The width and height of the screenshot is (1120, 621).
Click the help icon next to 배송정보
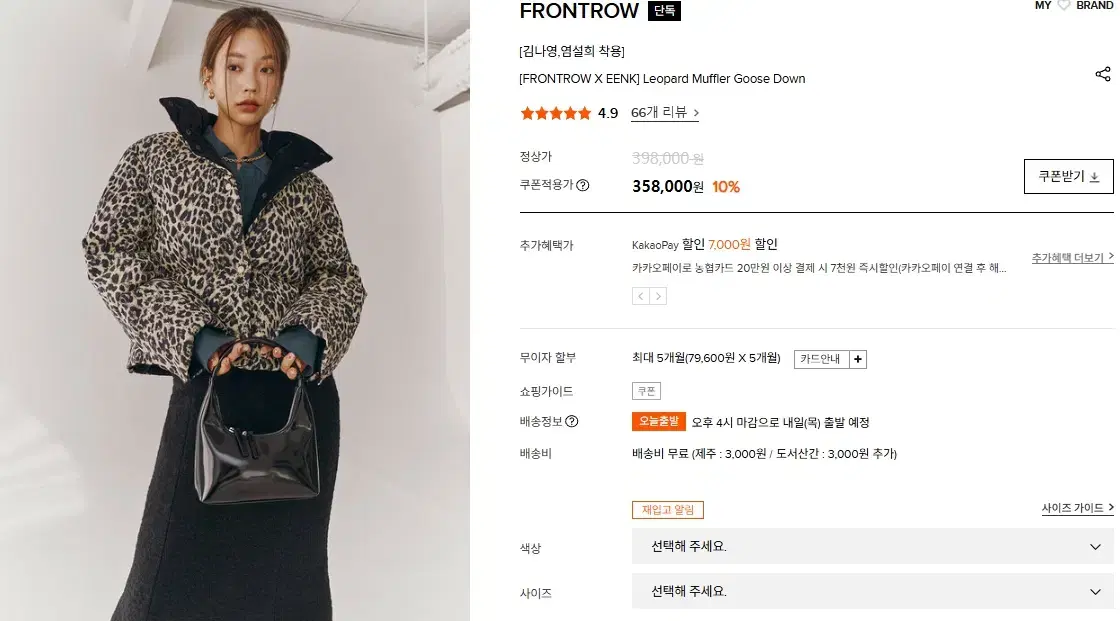[572, 422]
